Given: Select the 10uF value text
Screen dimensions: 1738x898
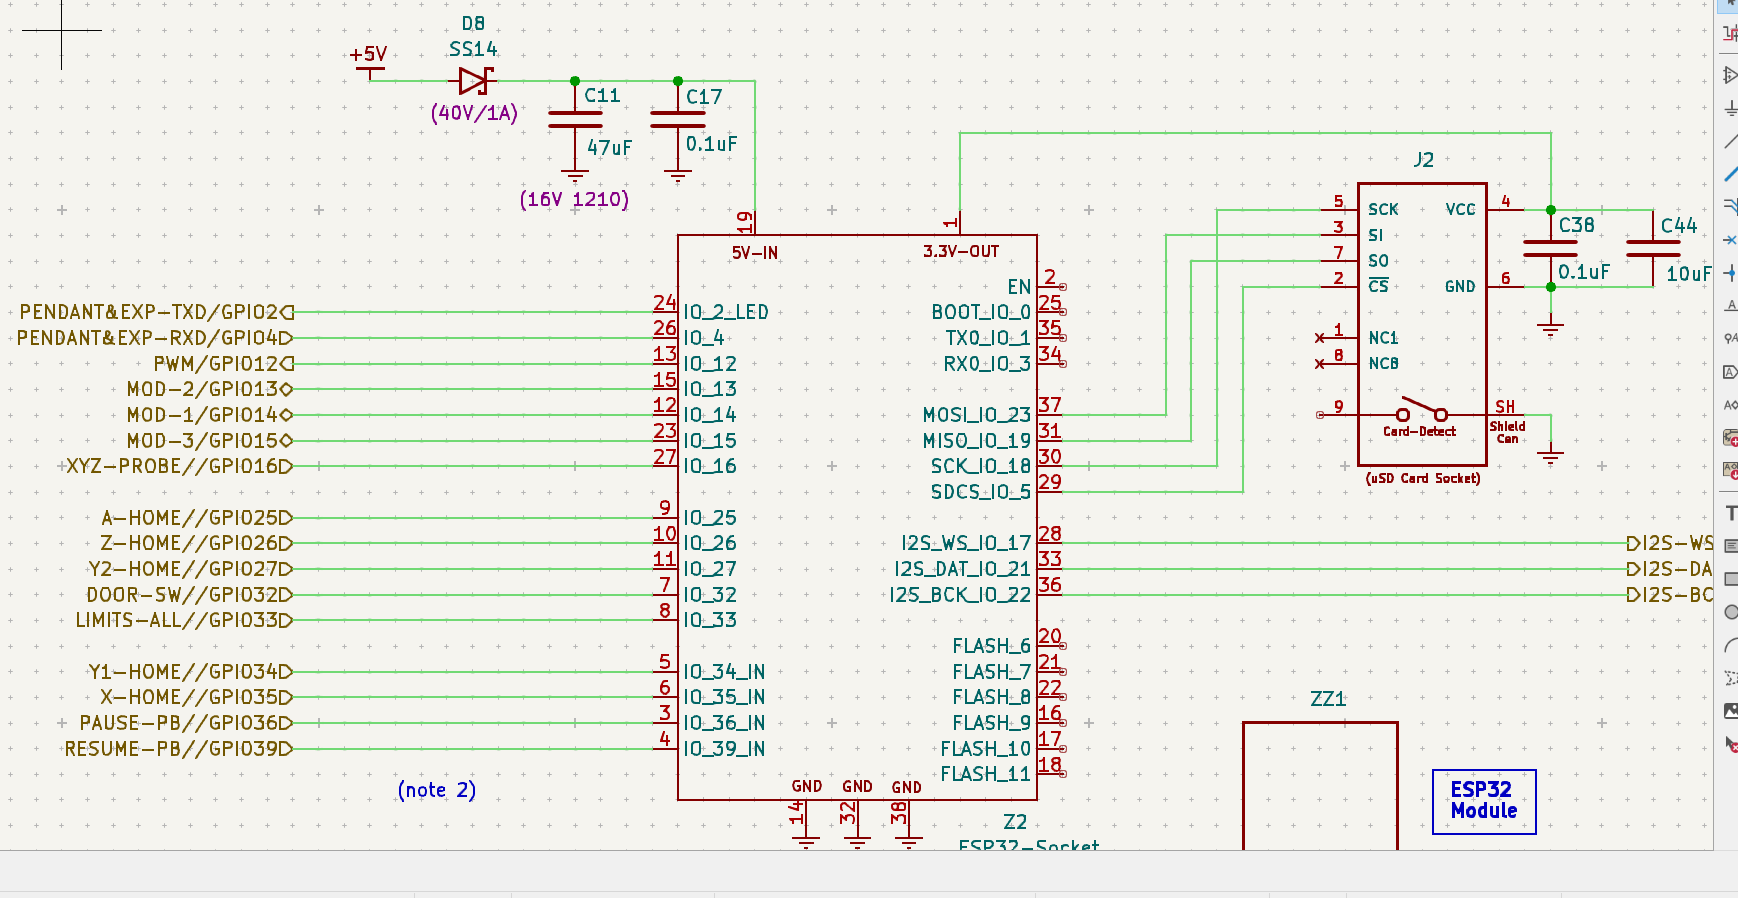Looking at the screenshot, I should (x=1689, y=274).
